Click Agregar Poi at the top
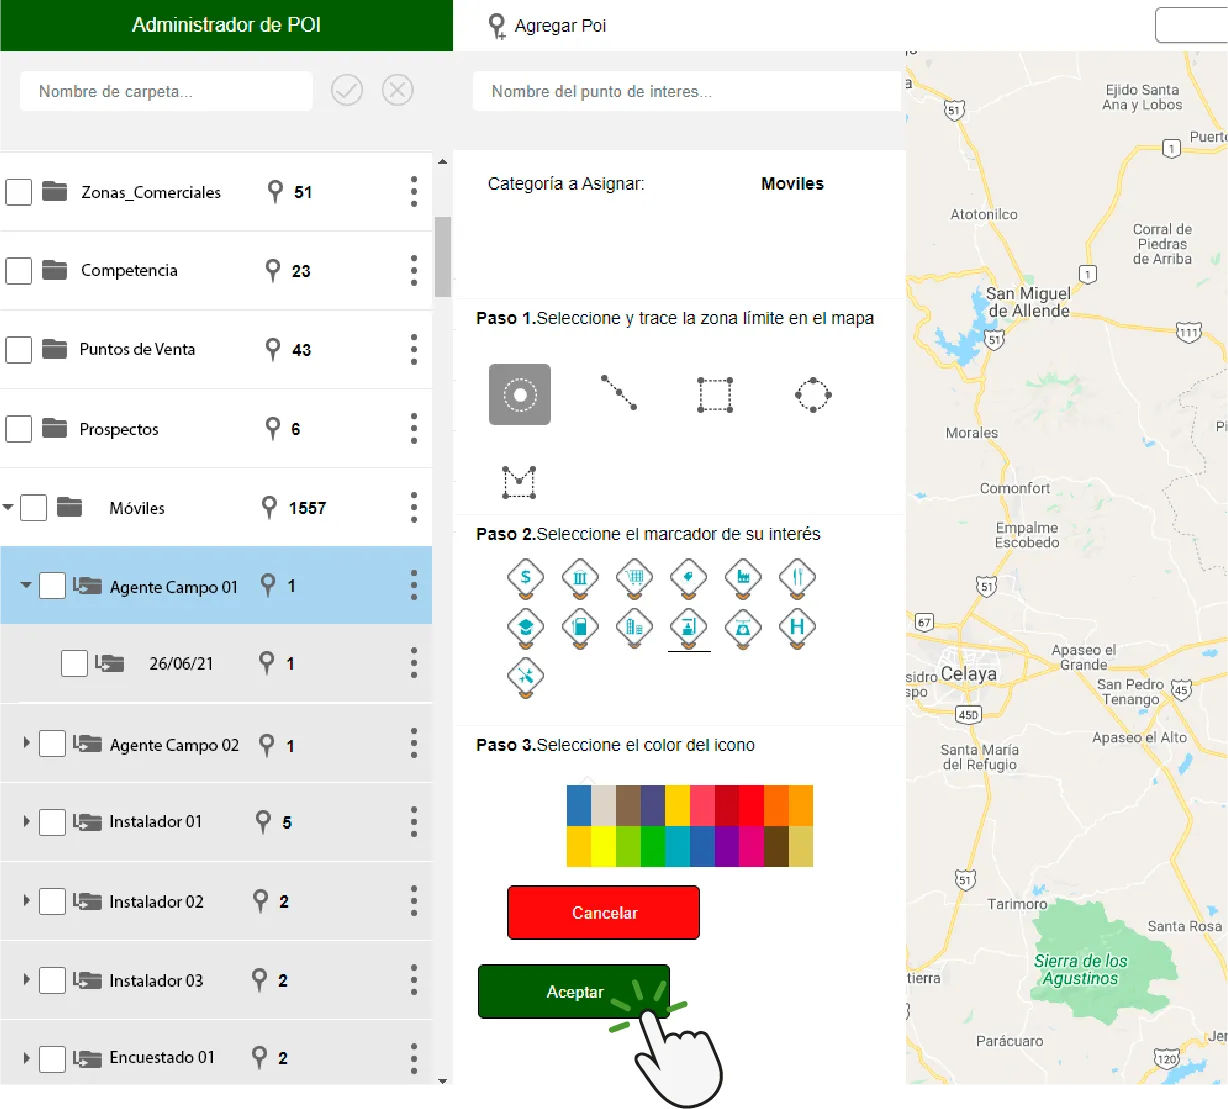 point(547,26)
